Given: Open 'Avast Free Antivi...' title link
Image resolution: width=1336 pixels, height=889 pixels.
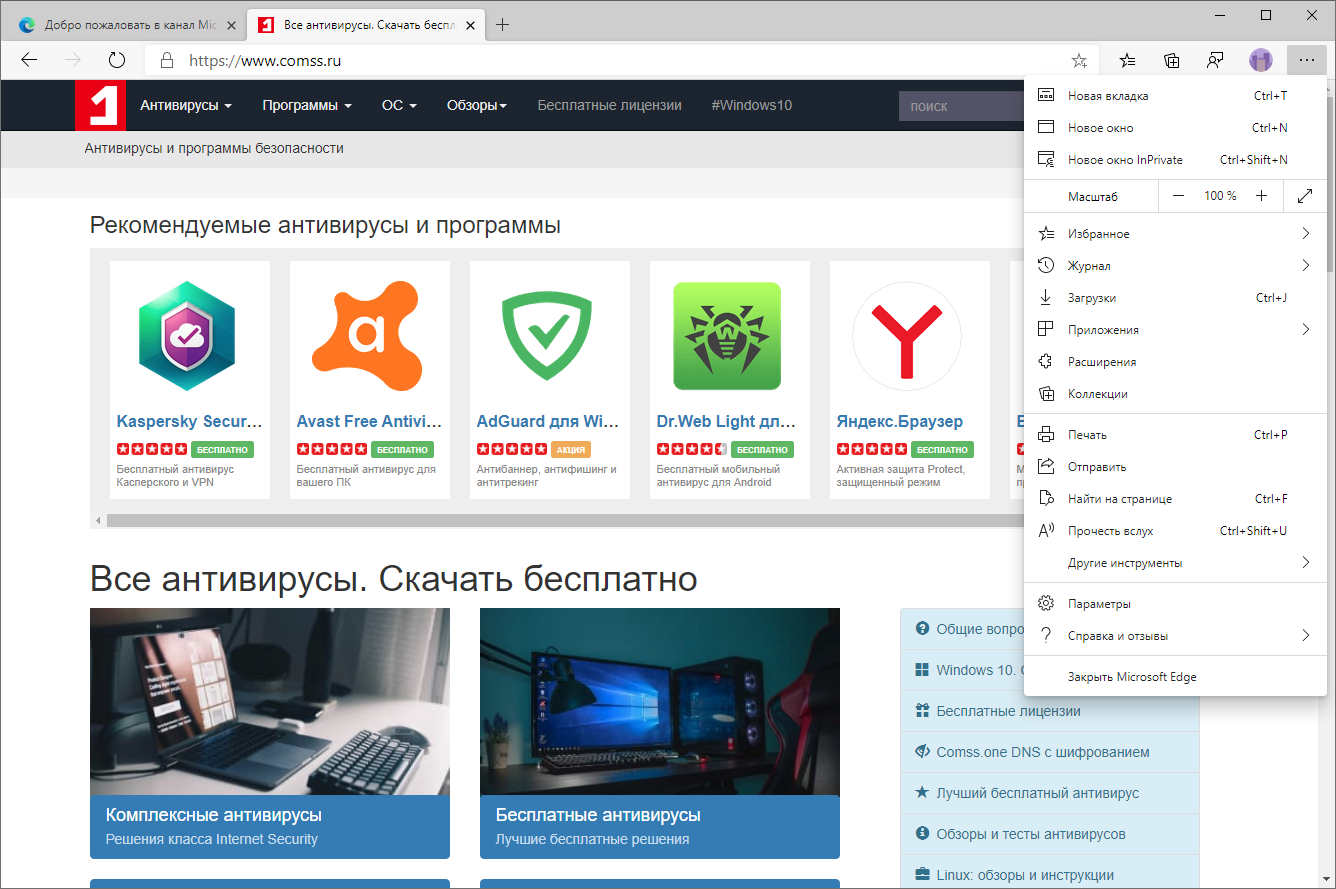Looking at the screenshot, I should (x=369, y=422).
